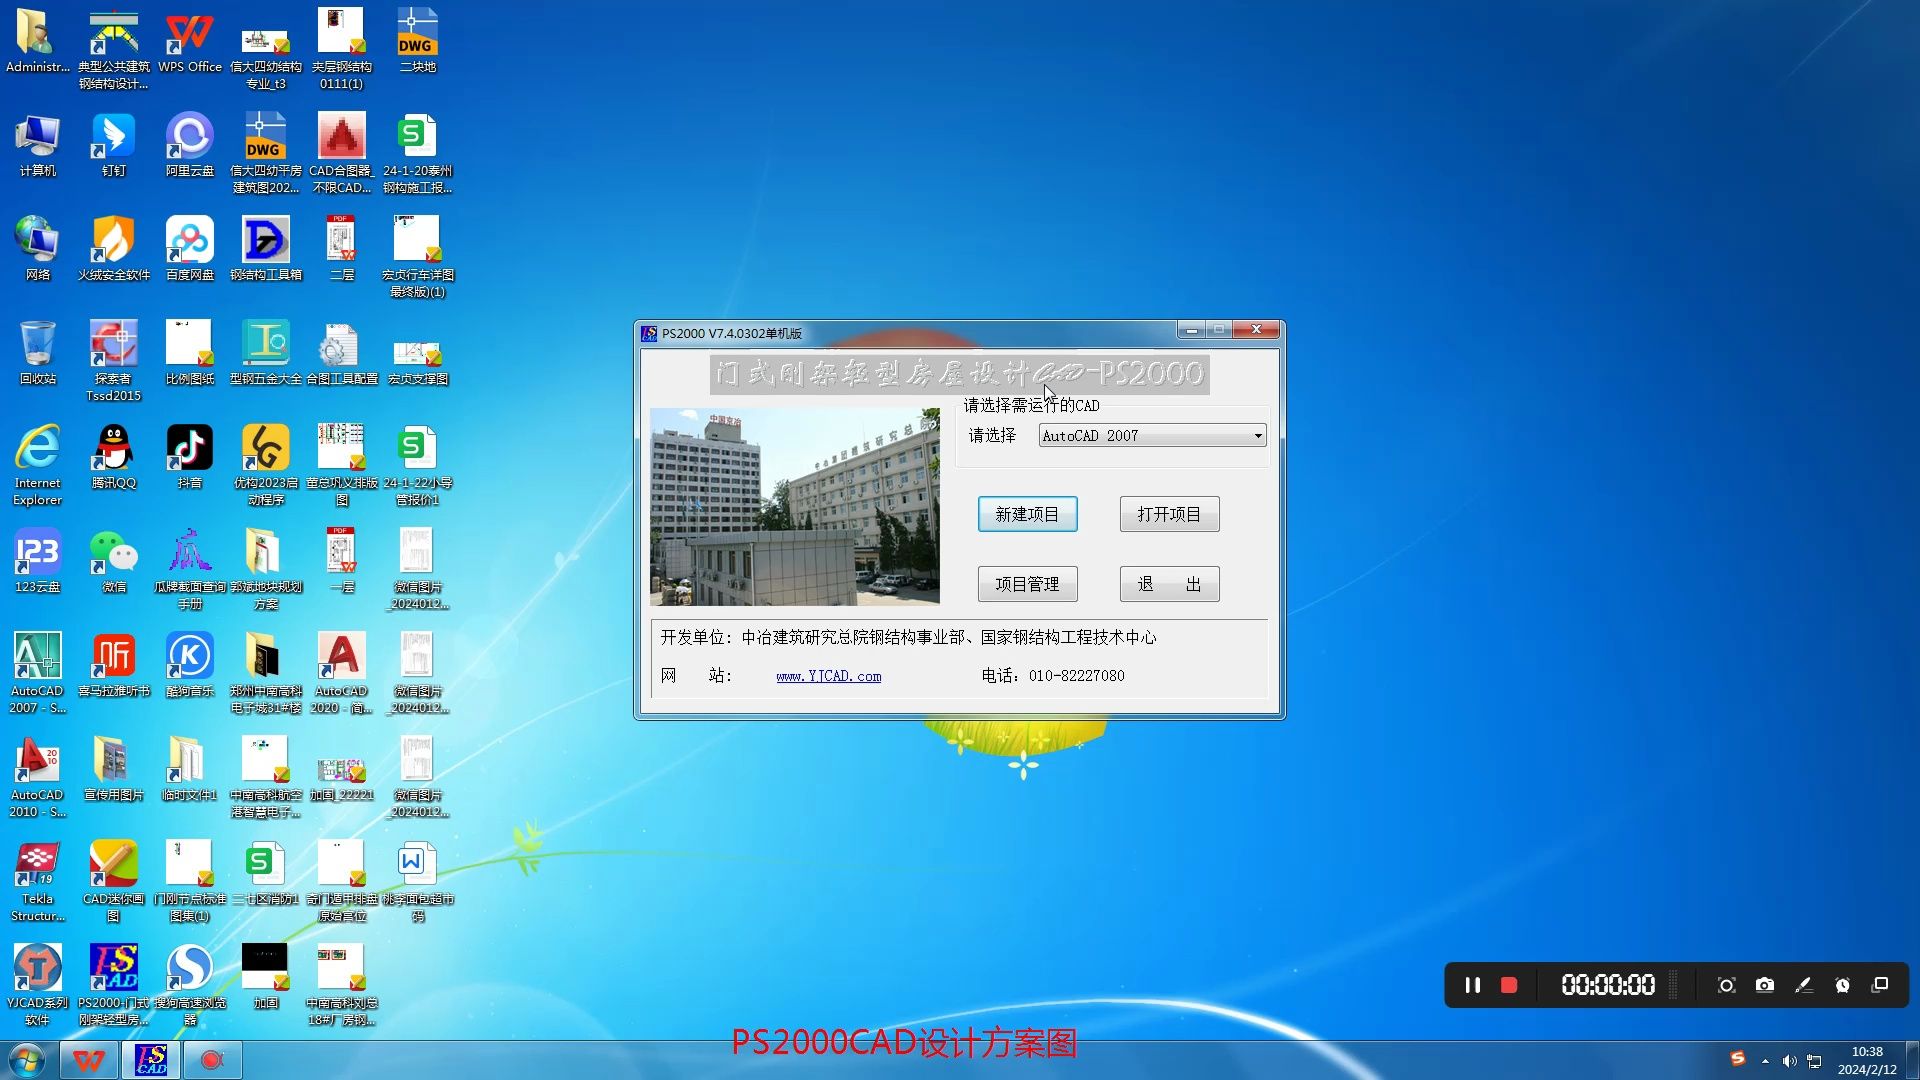
Task: Follow the www.YJCAD.com link
Action: tap(828, 676)
